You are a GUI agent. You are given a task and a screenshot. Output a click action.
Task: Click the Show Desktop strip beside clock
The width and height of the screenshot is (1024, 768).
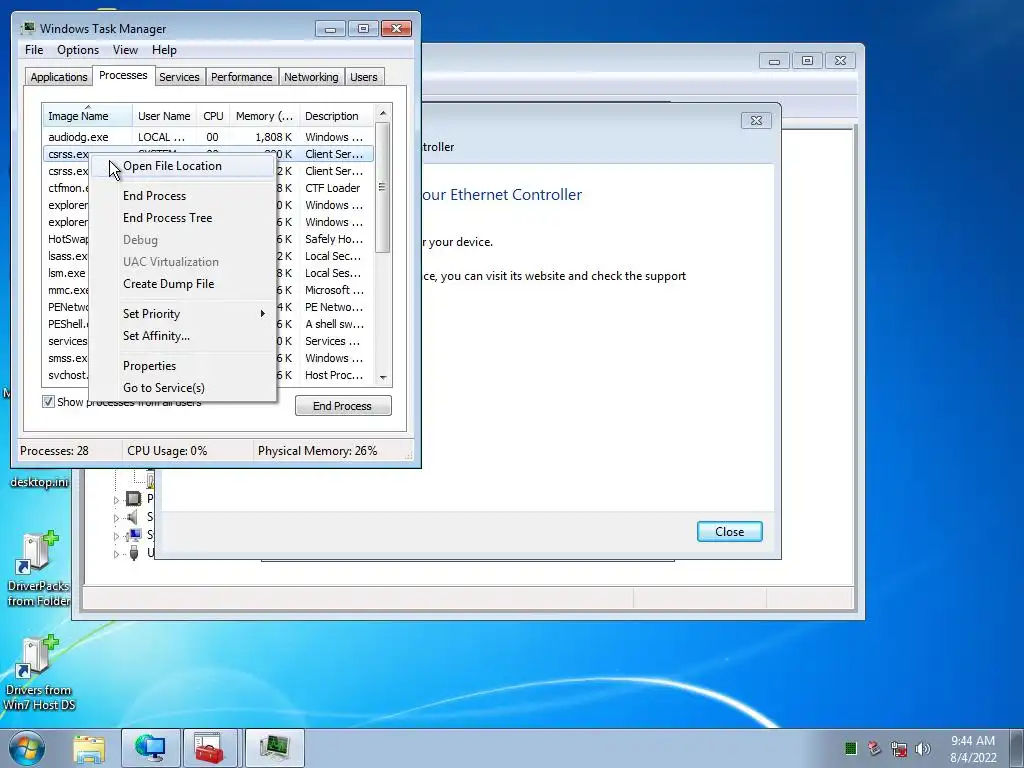point(1017,748)
